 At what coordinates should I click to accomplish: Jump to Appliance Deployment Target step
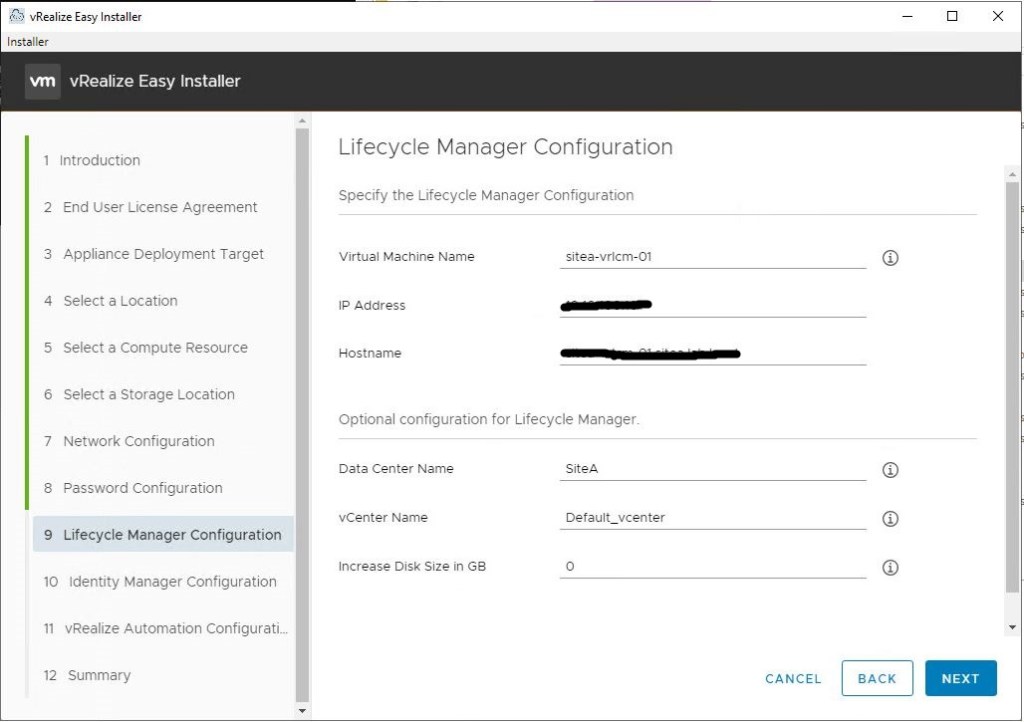click(163, 254)
